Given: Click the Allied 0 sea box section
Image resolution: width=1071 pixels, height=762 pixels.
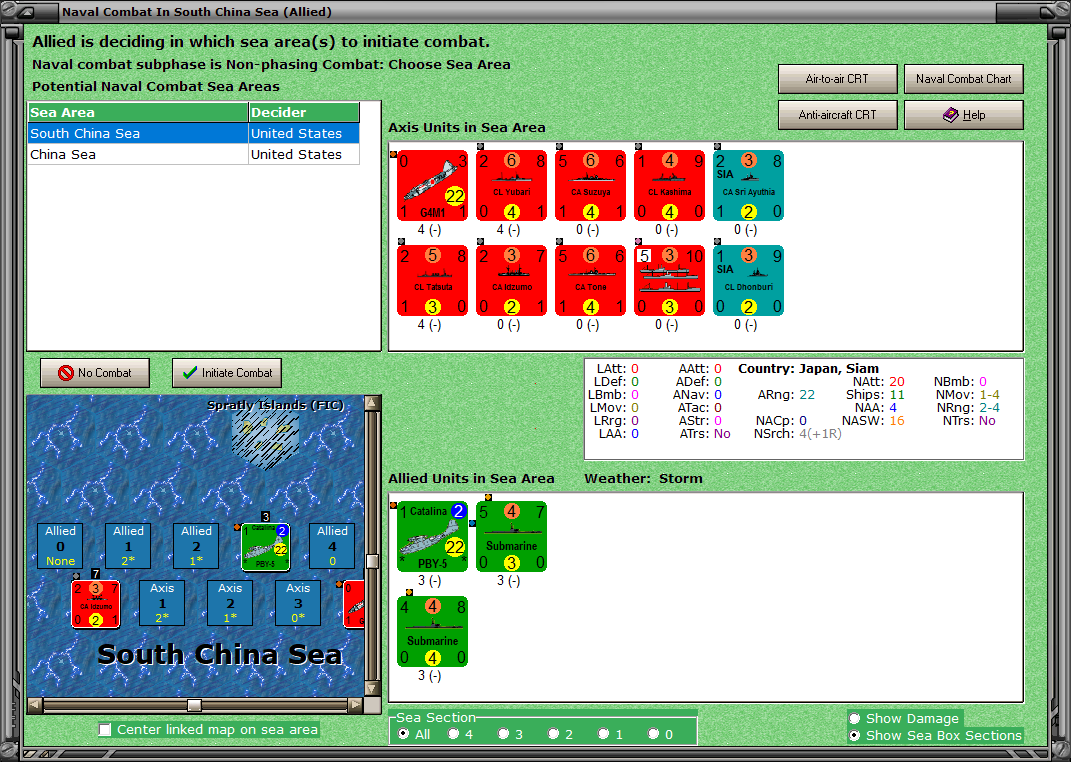Looking at the screenshot, I should tap(60, 546).
